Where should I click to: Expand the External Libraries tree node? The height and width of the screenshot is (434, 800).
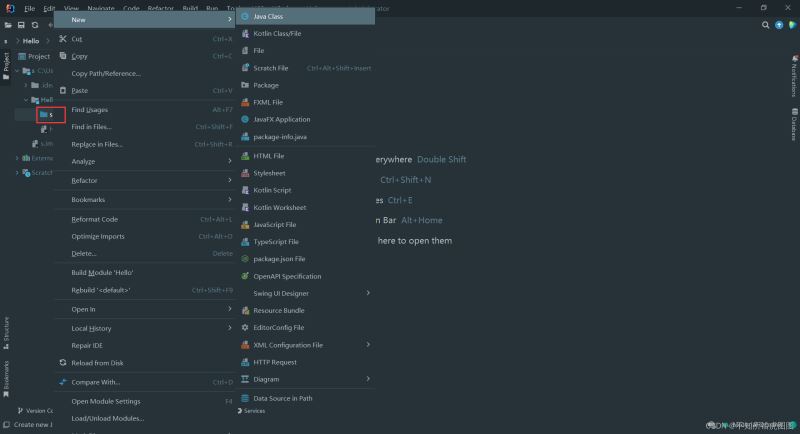point(17,158)
